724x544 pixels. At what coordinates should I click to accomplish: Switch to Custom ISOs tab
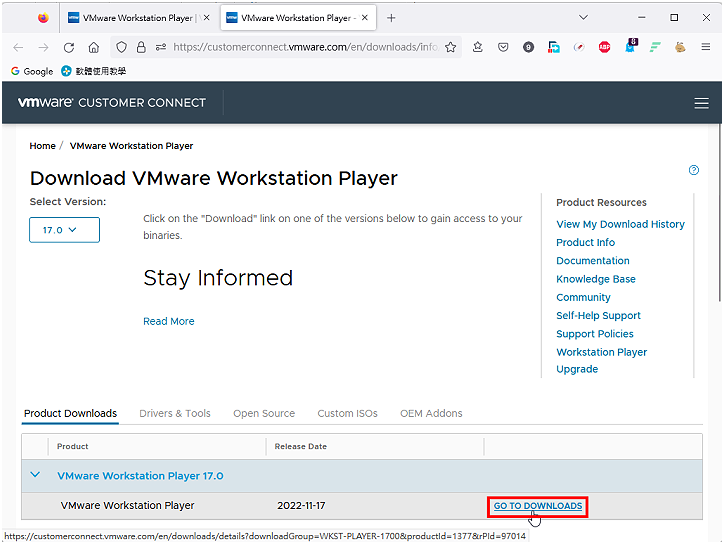pyautogui.click(x=347, y=414)
